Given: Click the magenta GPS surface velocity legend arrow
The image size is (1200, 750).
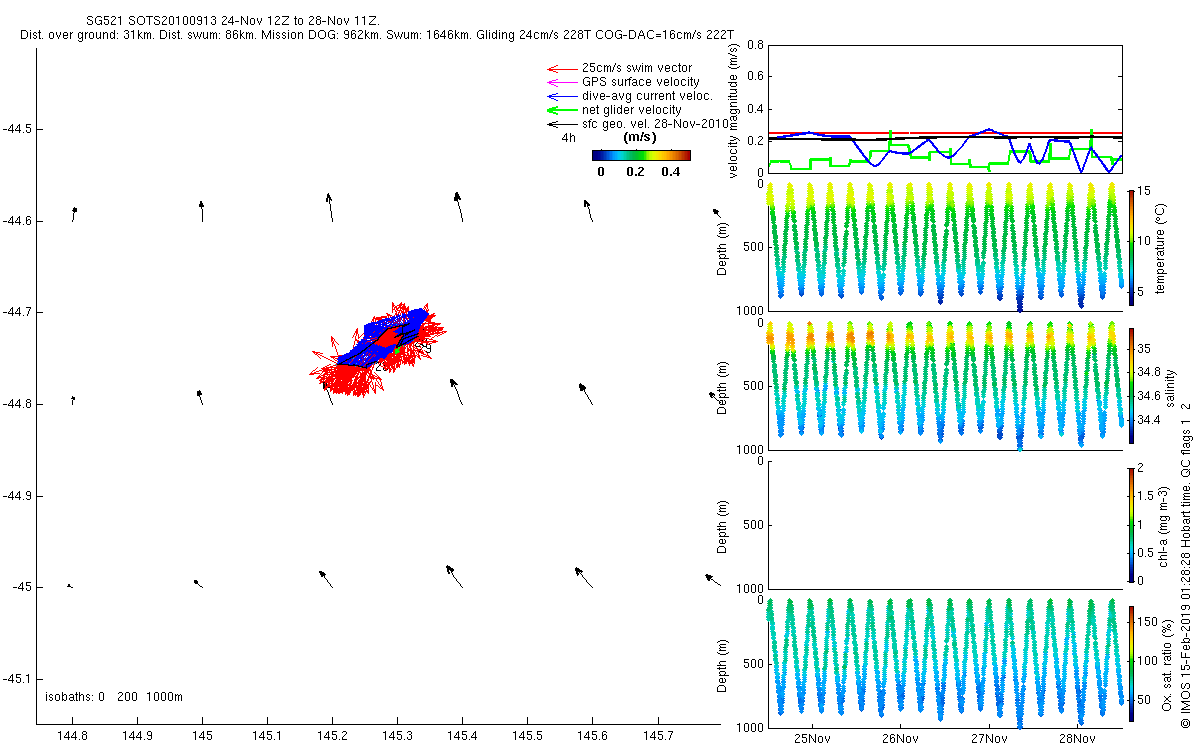Looking at the screenshot, I should (561, 82).
